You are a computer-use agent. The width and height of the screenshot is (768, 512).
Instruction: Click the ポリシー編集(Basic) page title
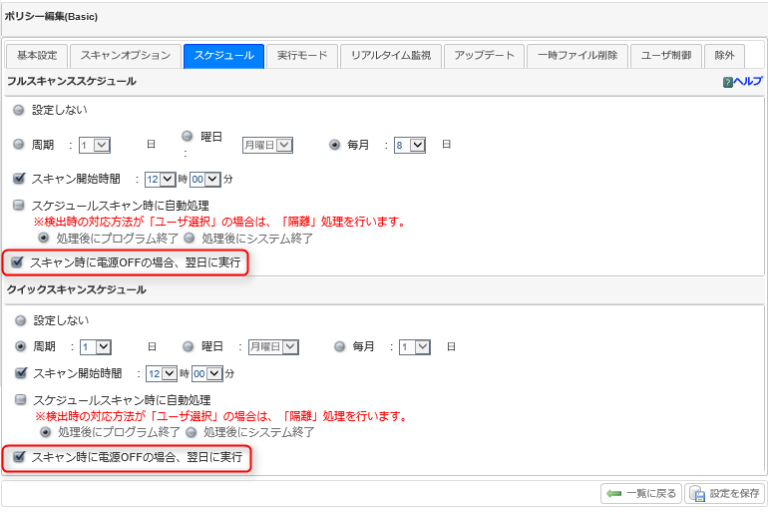click(51, 17)
